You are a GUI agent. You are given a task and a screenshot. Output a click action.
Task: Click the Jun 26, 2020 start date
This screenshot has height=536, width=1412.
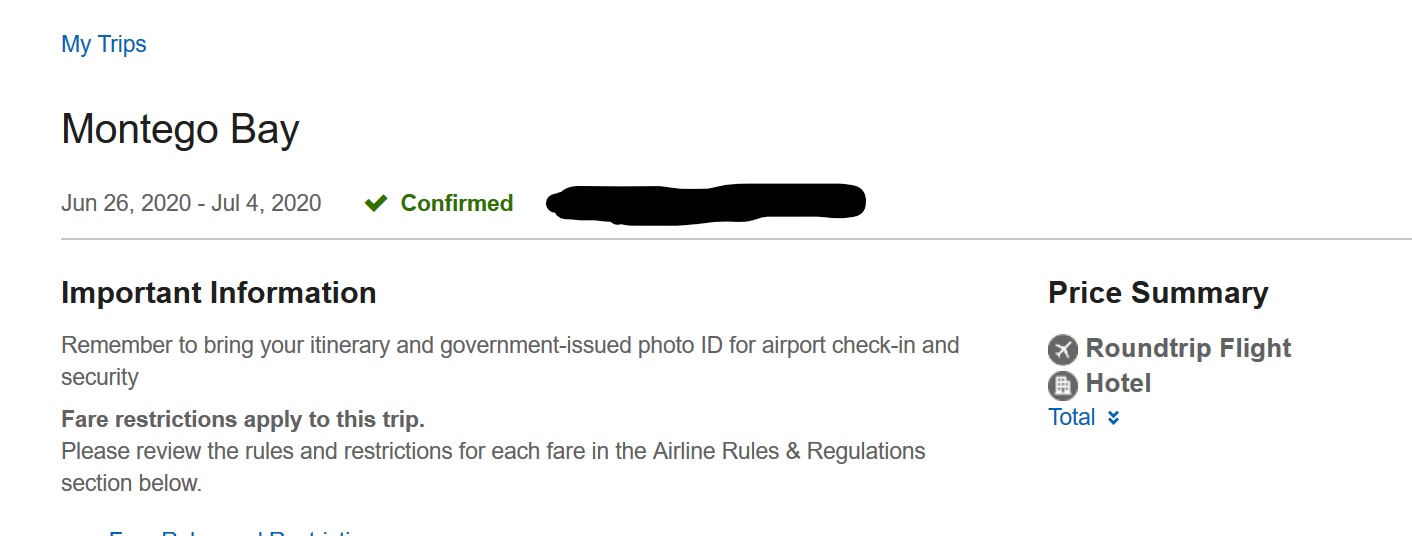(x=126, y=203)
